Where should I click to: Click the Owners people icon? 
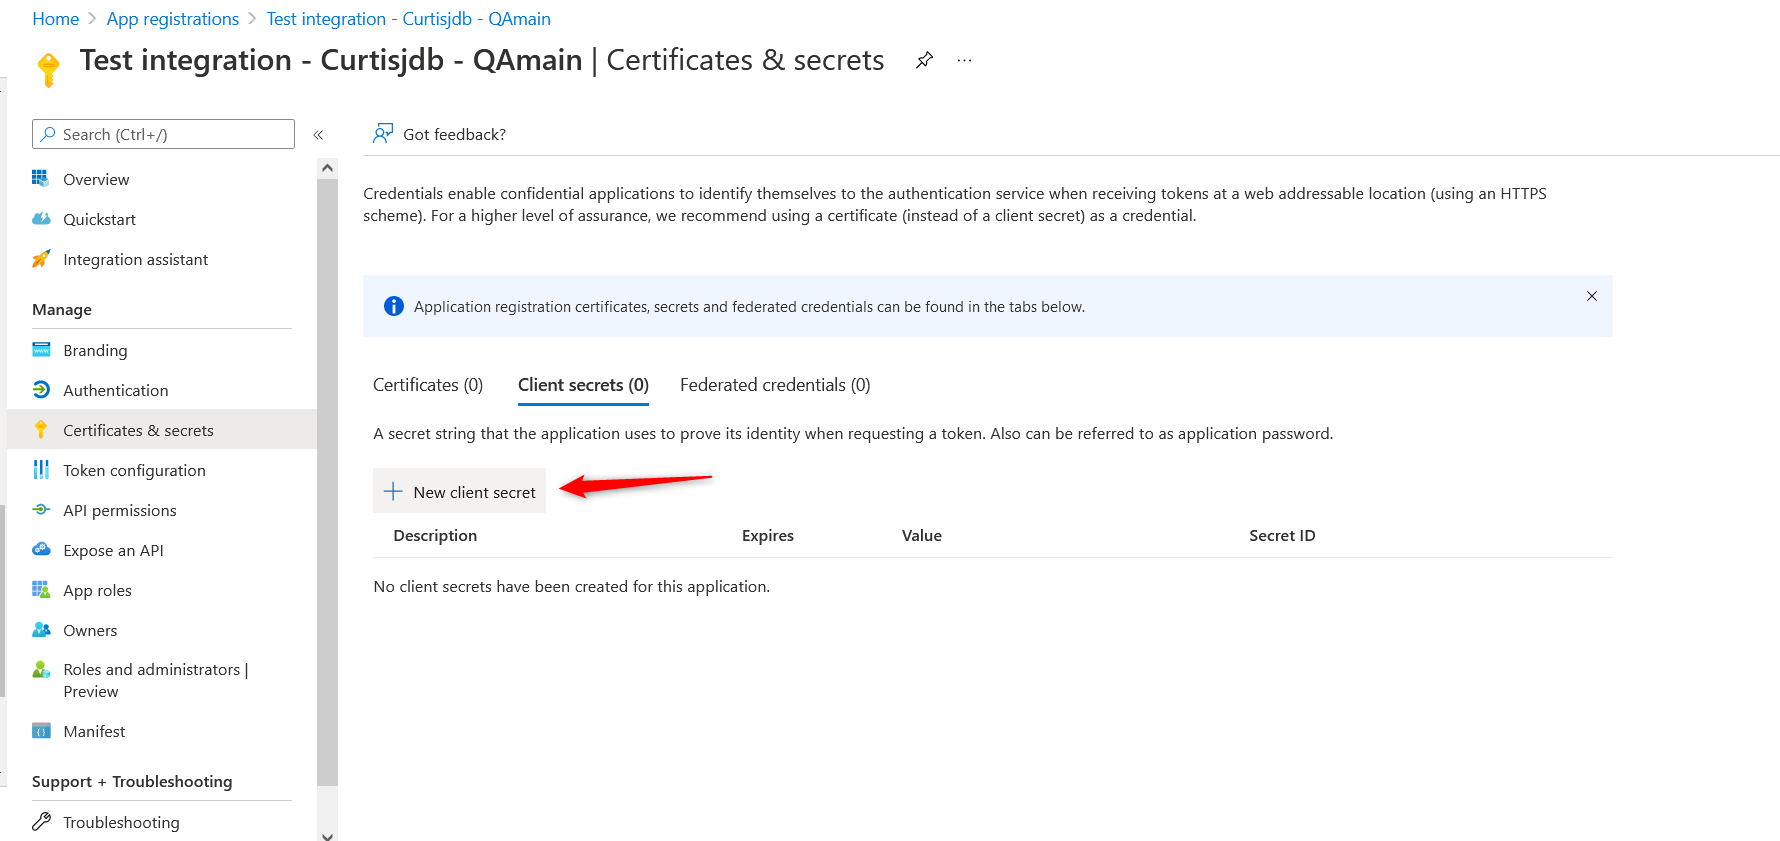(x=41, y=630)
